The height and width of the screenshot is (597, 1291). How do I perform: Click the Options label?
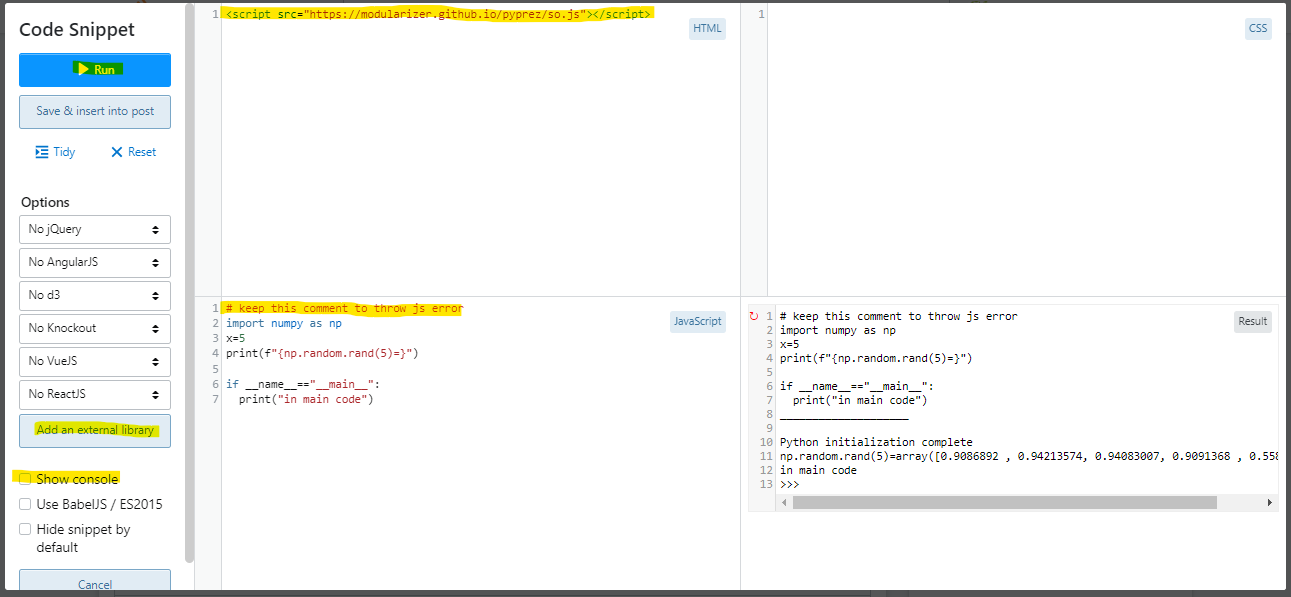(45, 202)
